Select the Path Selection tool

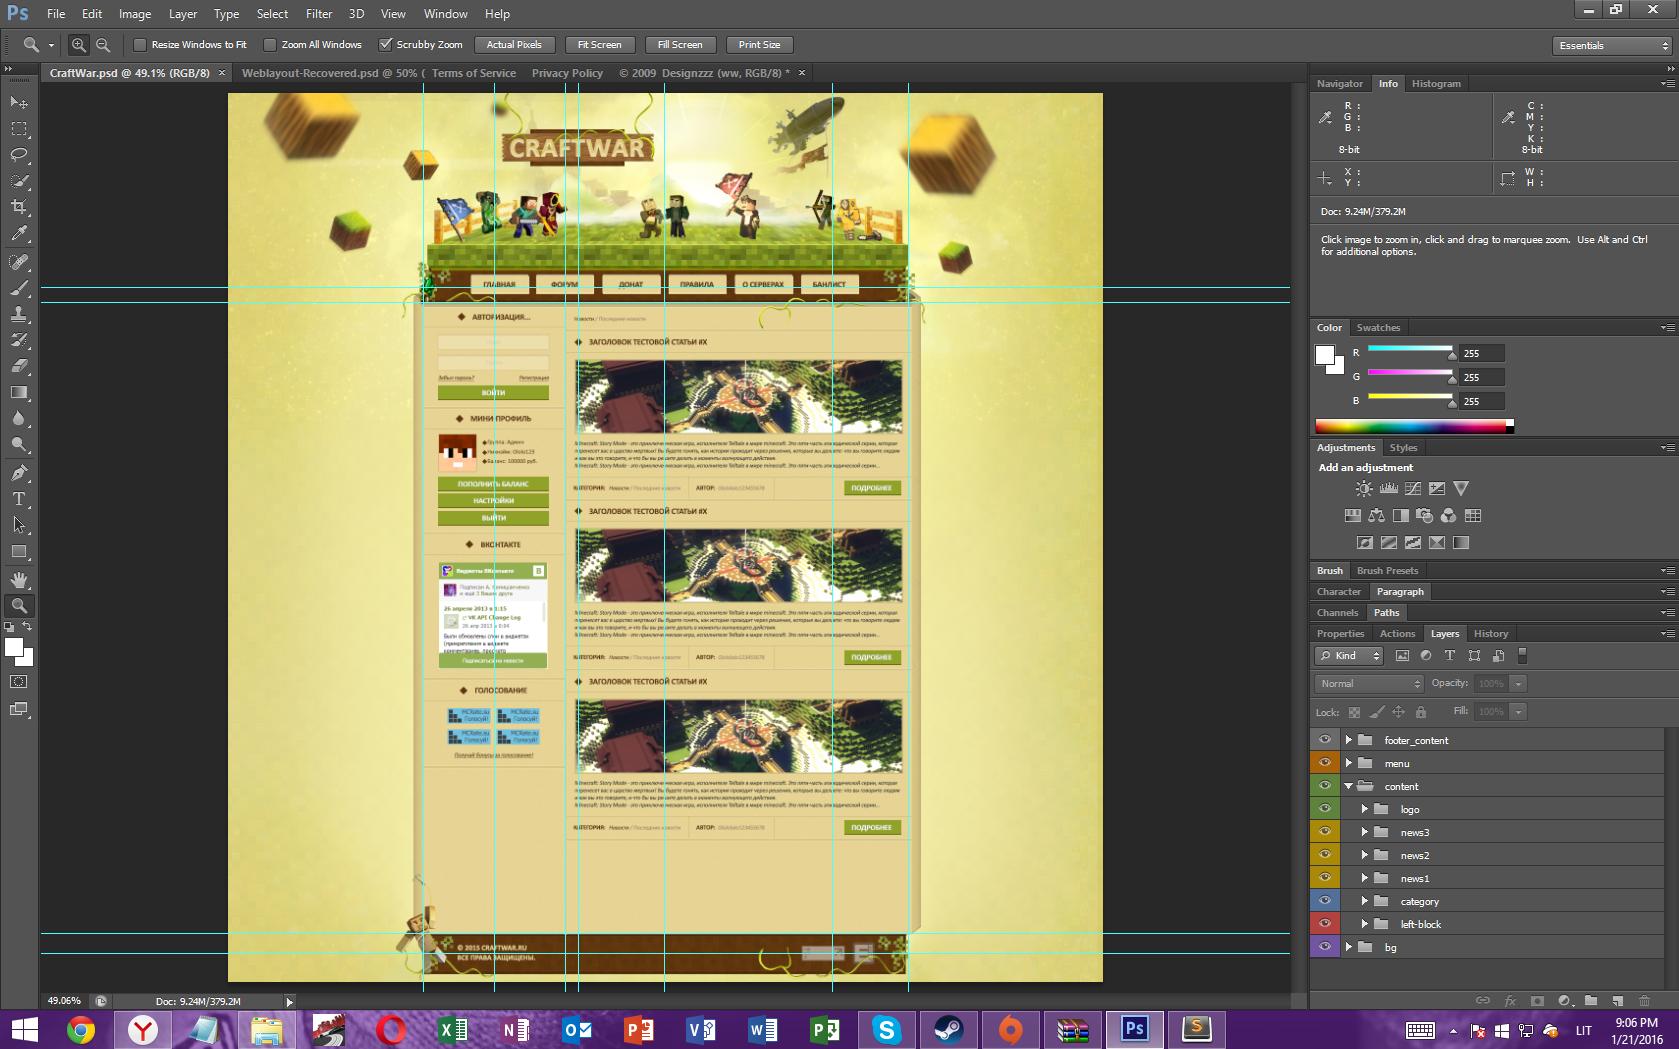point(19,525)
